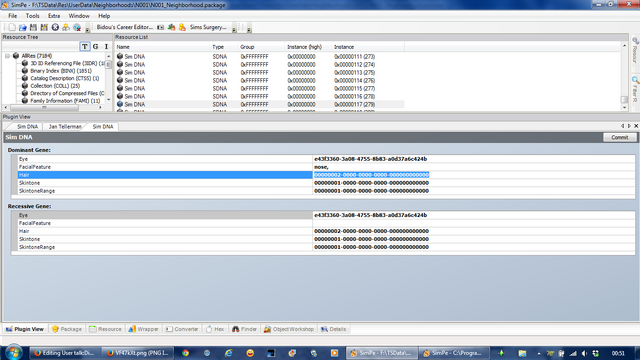Switch to the Finder bottom tab
The width and height of the screenshot is (640, 360).
tap(244, 329)
